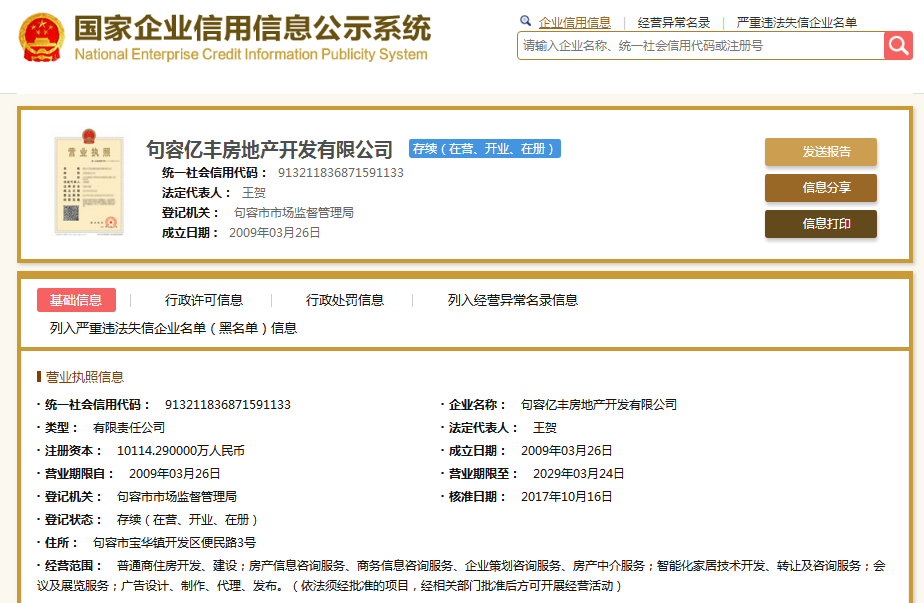924x603 pixels.
Task: Click the 信息打印 button
Action: coord(821,223)
